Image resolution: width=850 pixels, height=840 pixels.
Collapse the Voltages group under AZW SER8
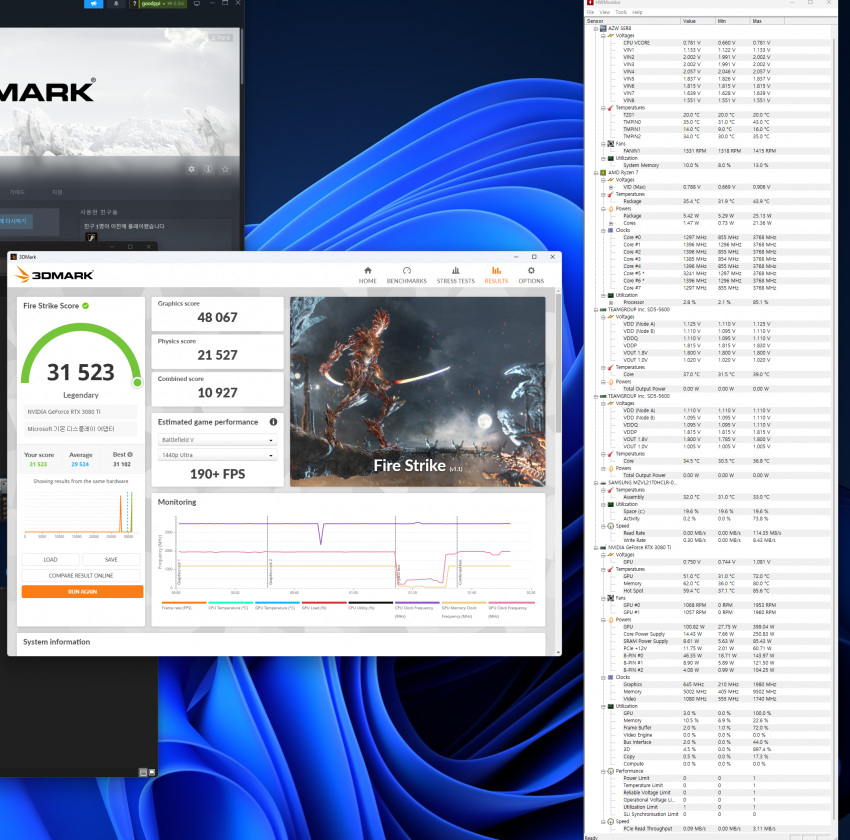click(603, 36)
